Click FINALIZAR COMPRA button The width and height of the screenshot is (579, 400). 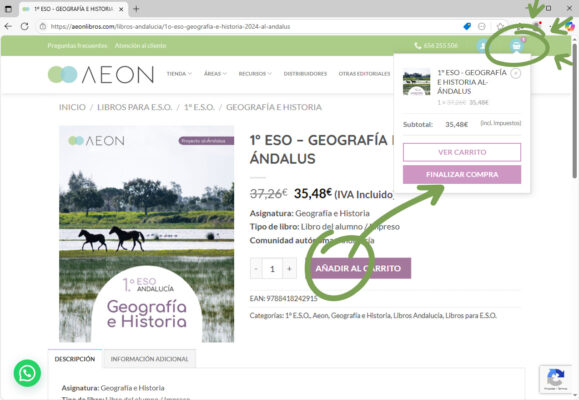click(462, 174)
